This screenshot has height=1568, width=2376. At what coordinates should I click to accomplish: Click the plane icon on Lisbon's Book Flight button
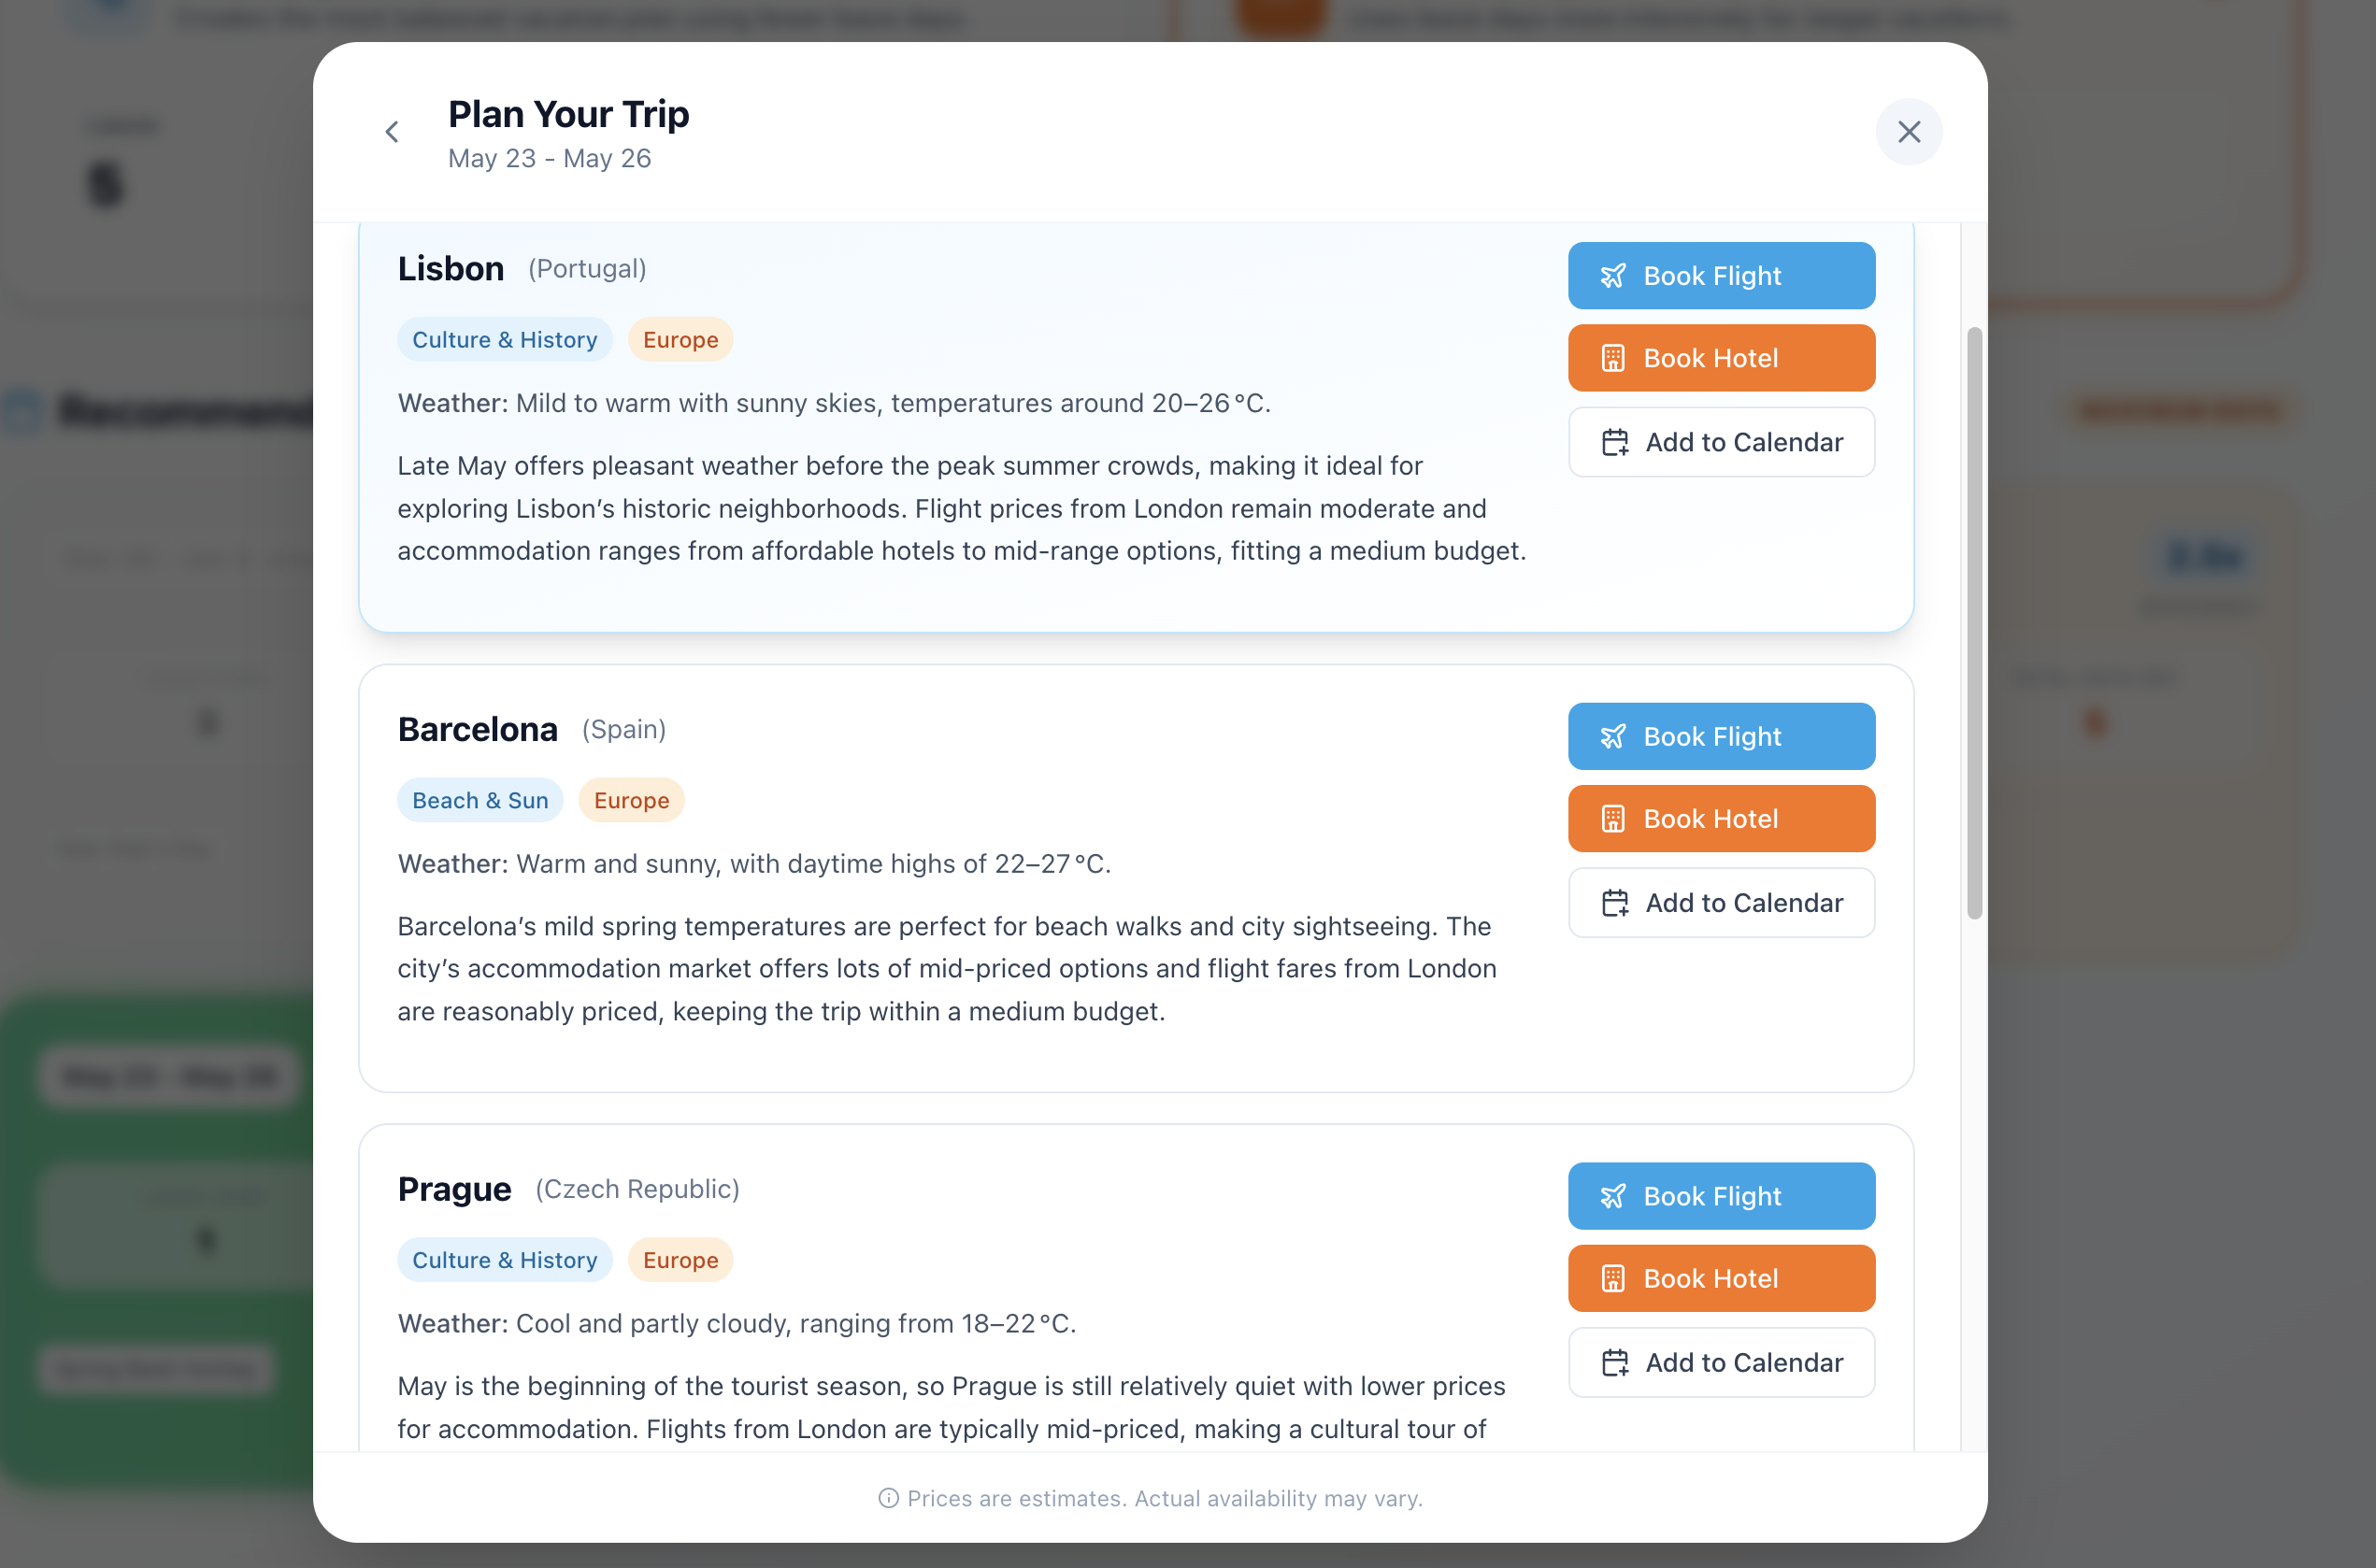(x=1614, y=275)
